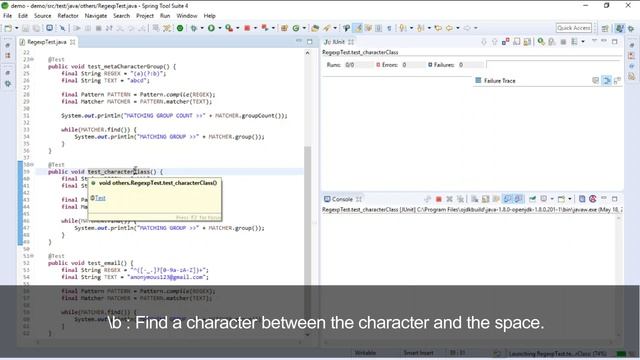The height and width of the screenshot is (360, 640).
Task: Click the New Java Class icon
Action: [x=296, y=28]
